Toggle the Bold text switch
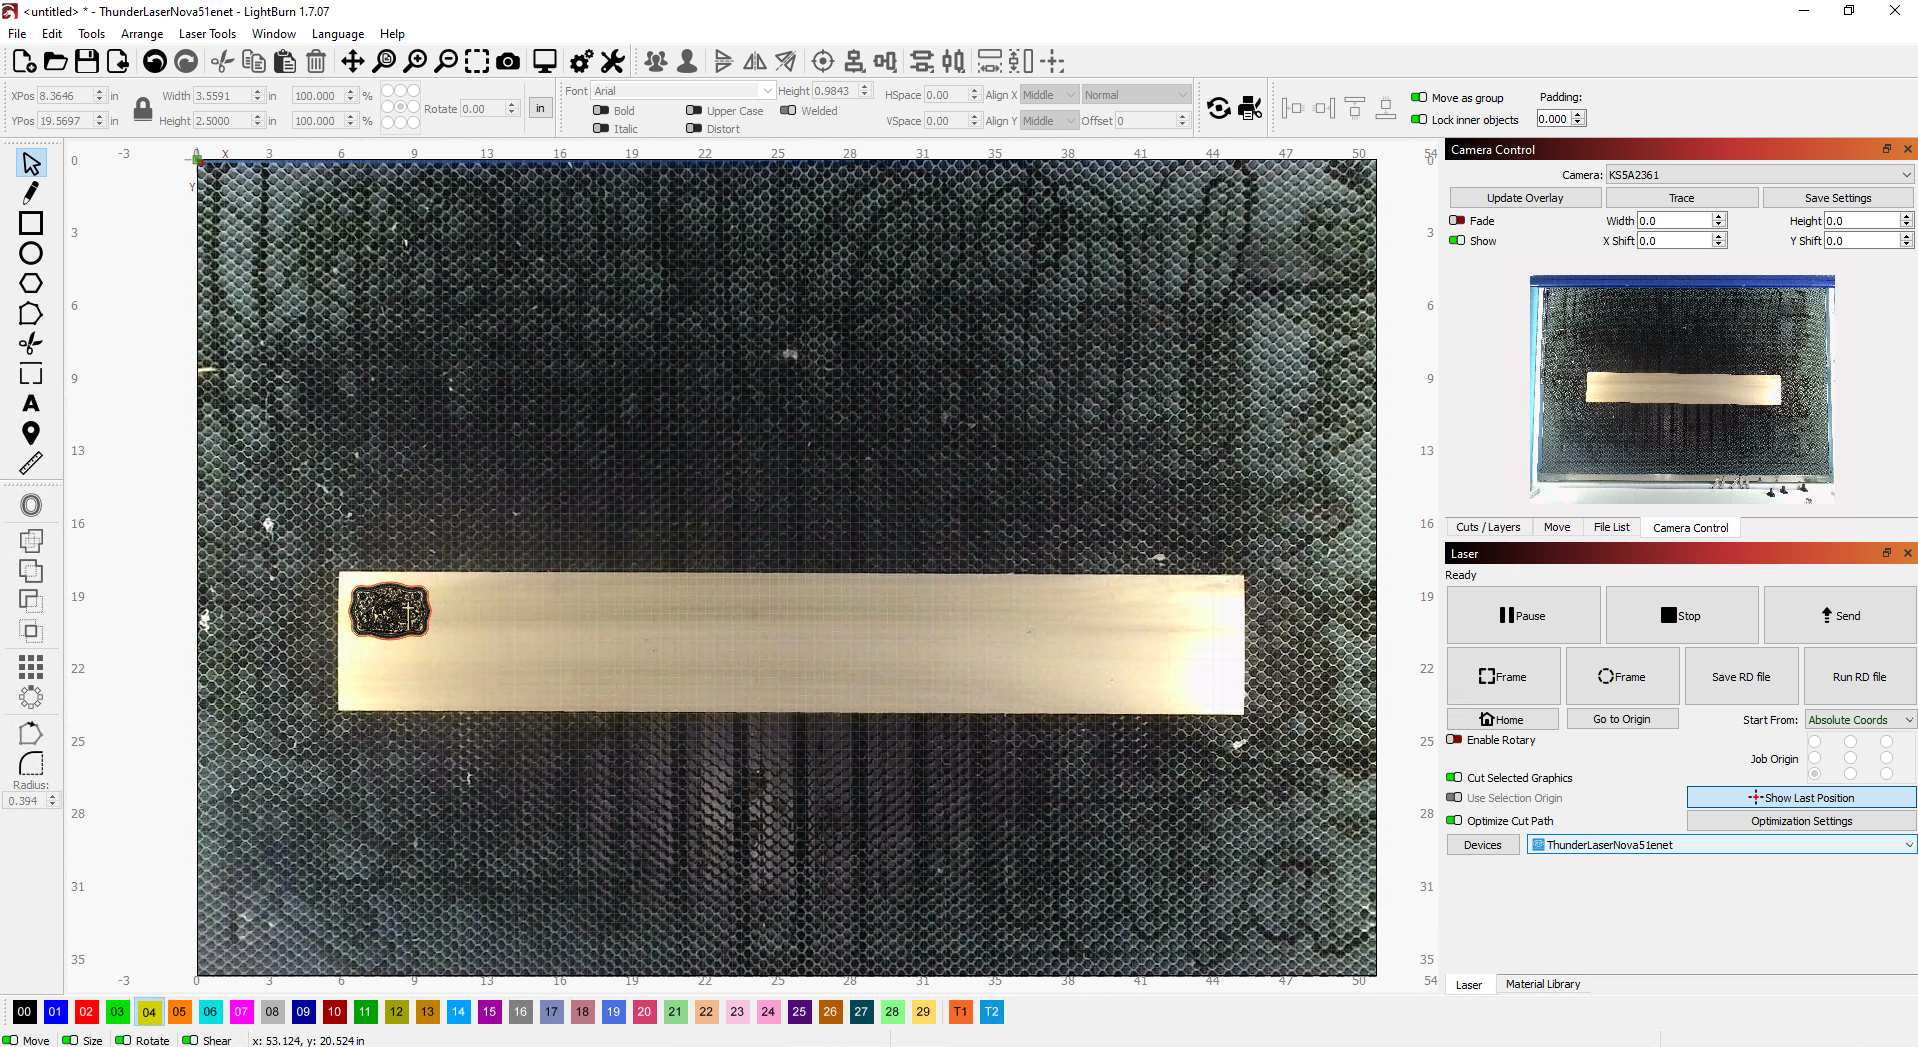The height and width of the screenshot is (1047, 1918). (601, 111)
